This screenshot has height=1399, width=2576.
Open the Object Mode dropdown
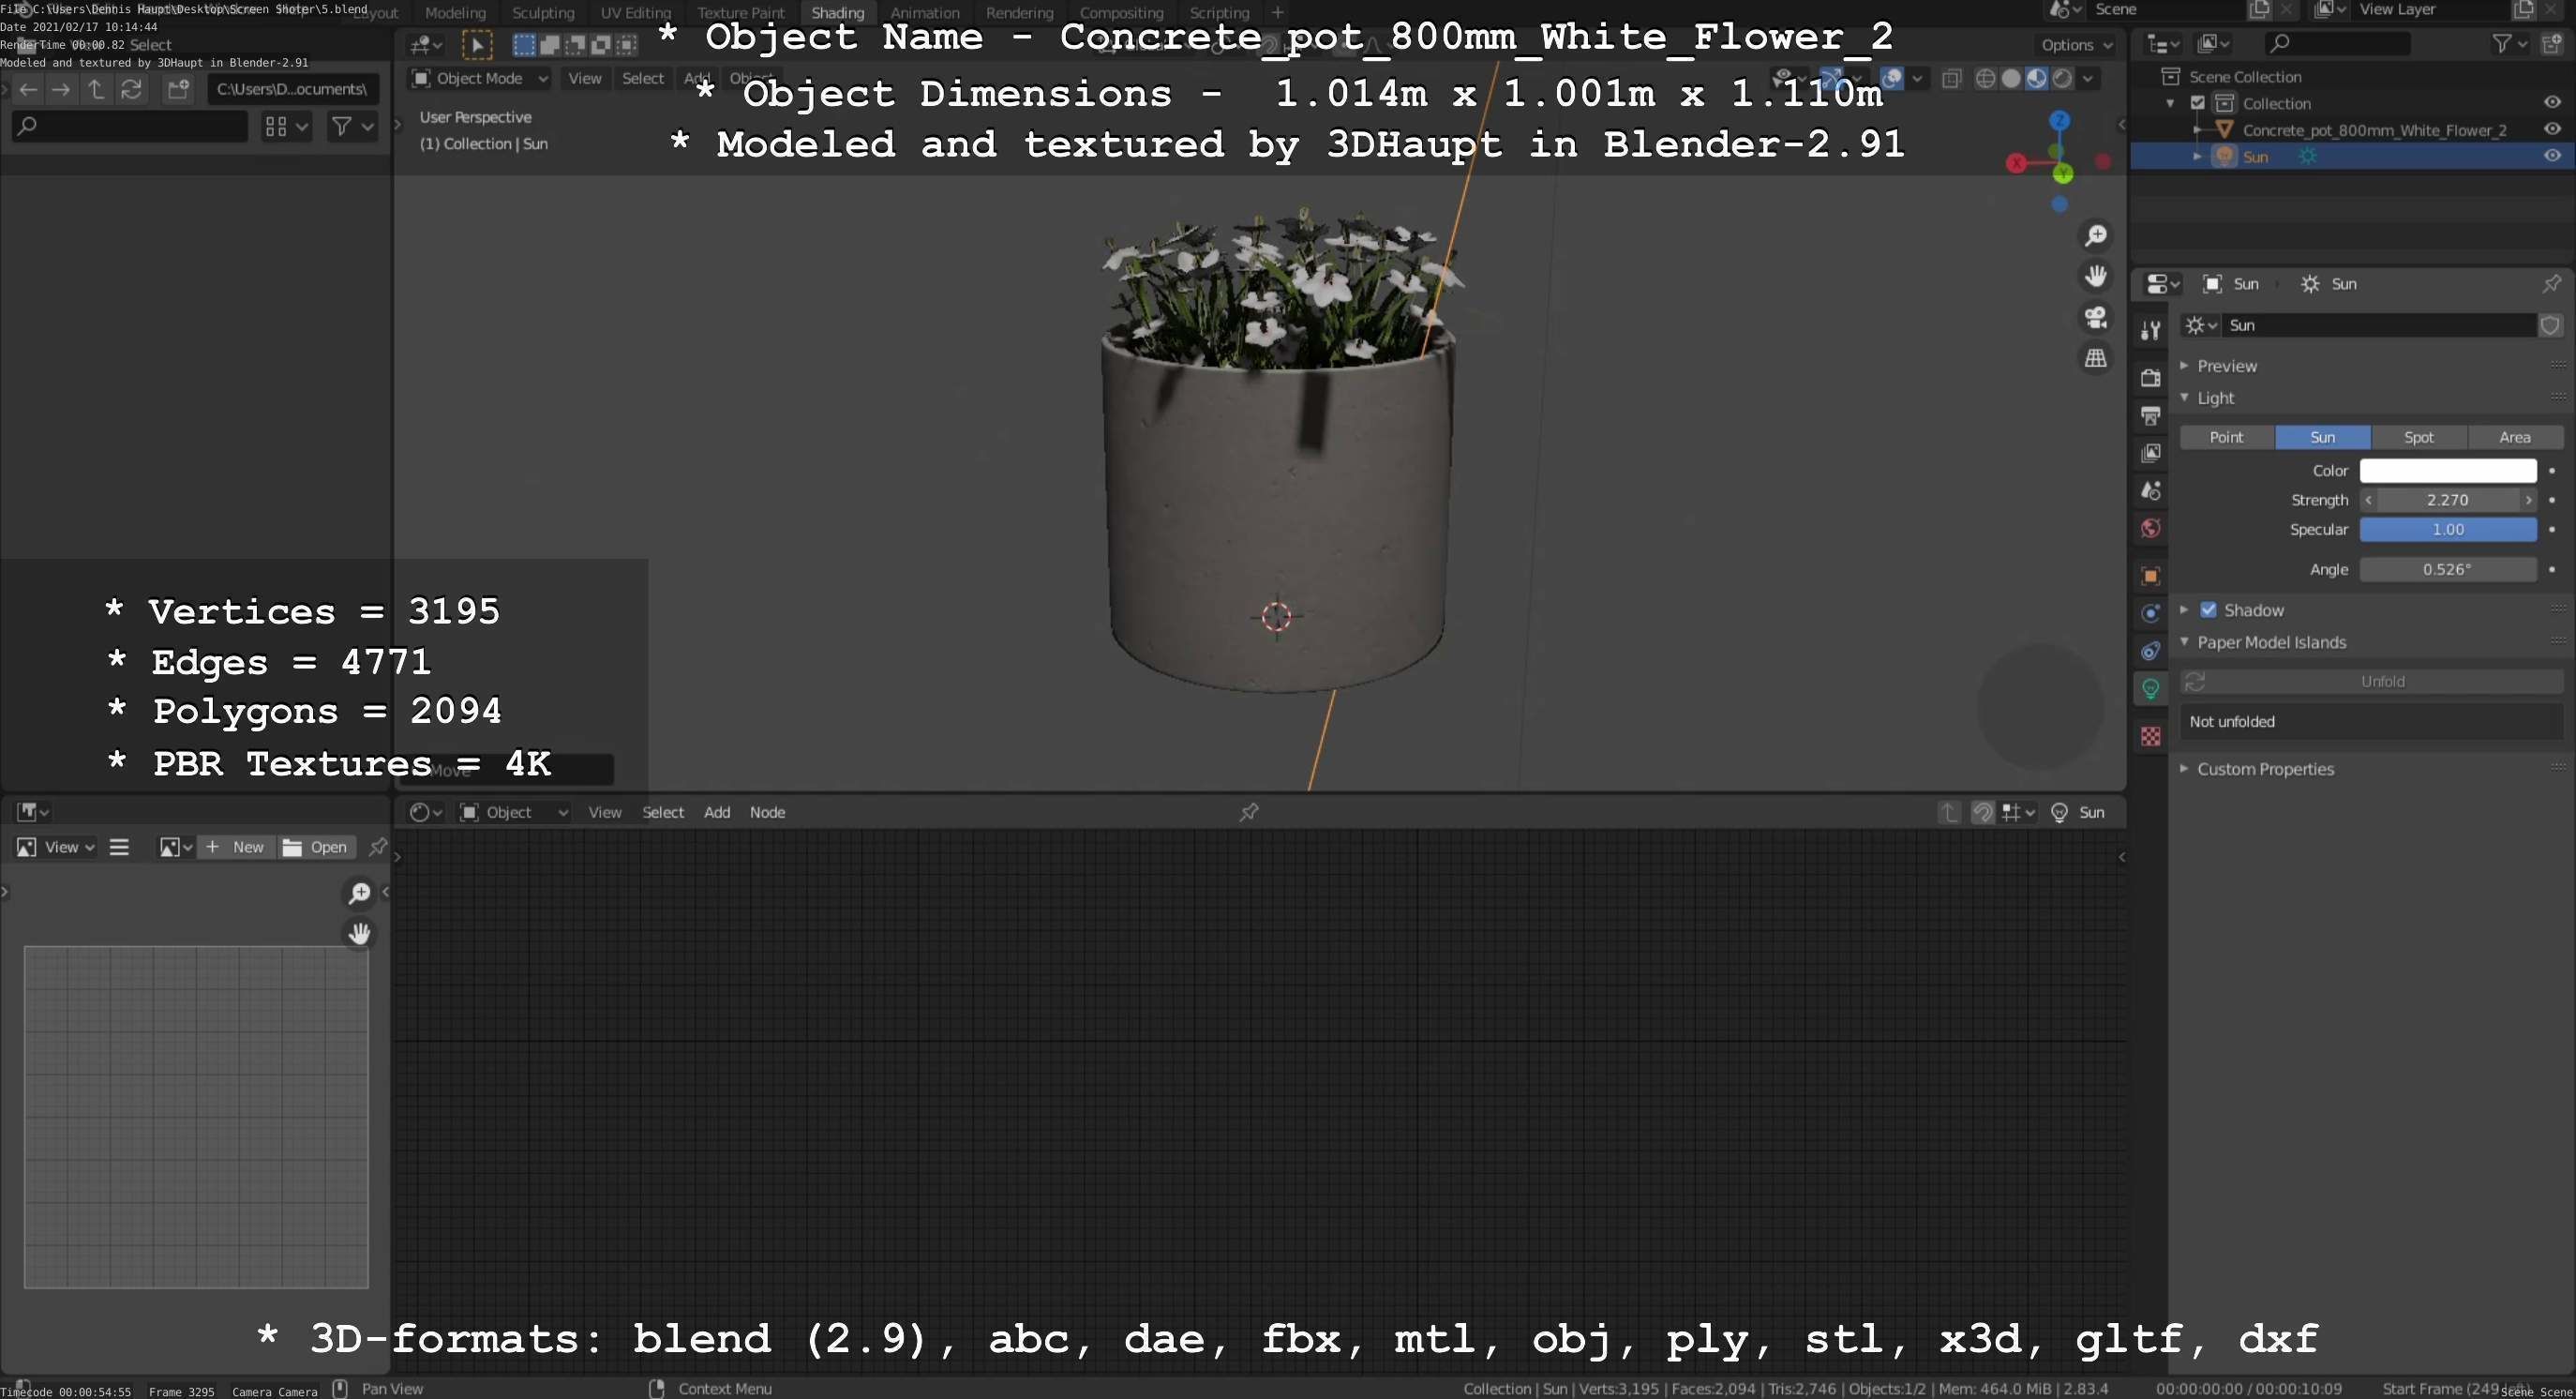click(x=480, y=79)
